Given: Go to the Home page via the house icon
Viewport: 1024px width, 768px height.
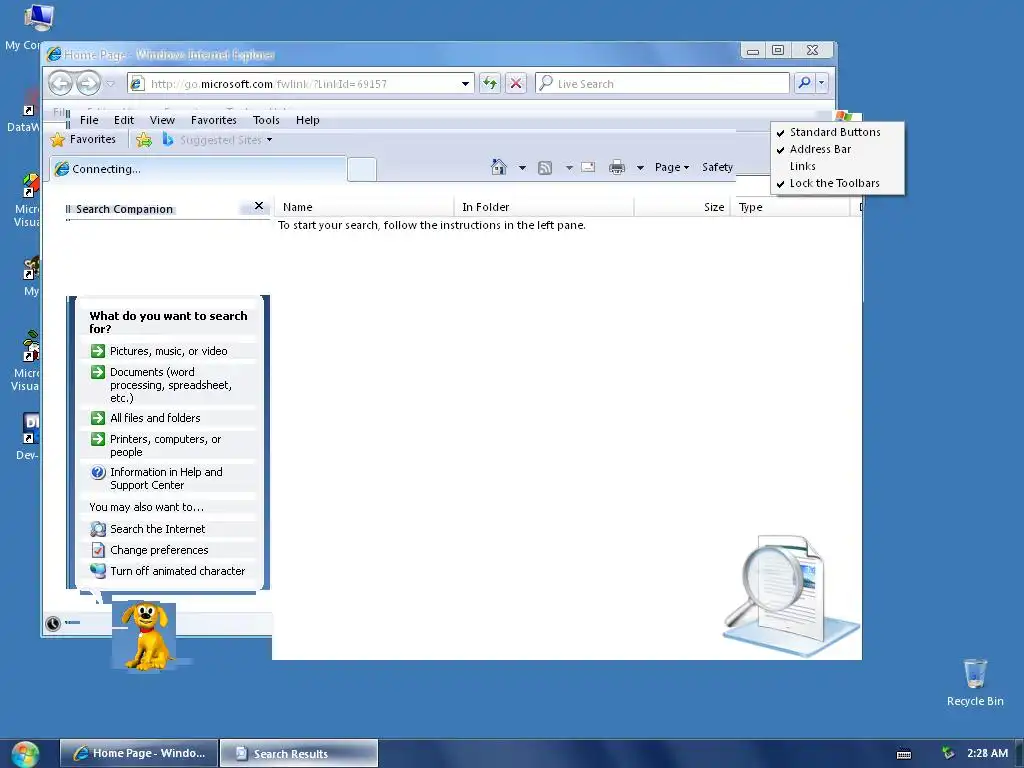Looking at the screenshot, I should [x=499, y=167].
